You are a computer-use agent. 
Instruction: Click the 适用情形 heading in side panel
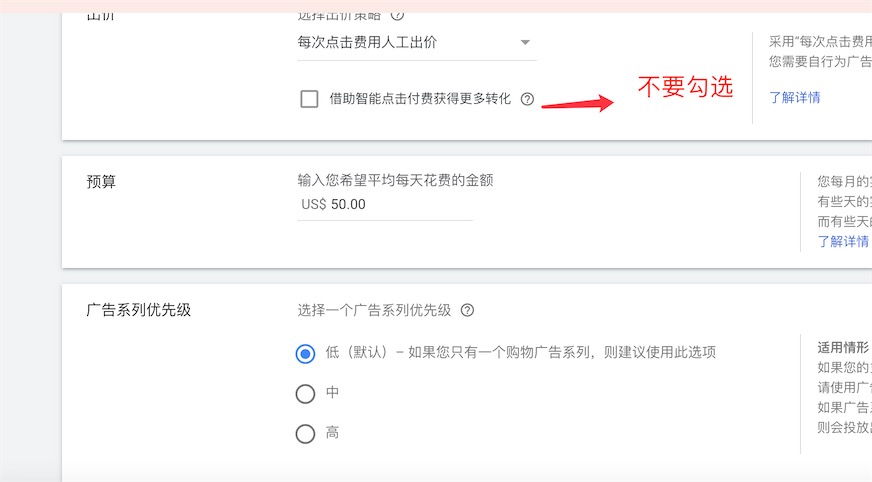pos(843,348)
